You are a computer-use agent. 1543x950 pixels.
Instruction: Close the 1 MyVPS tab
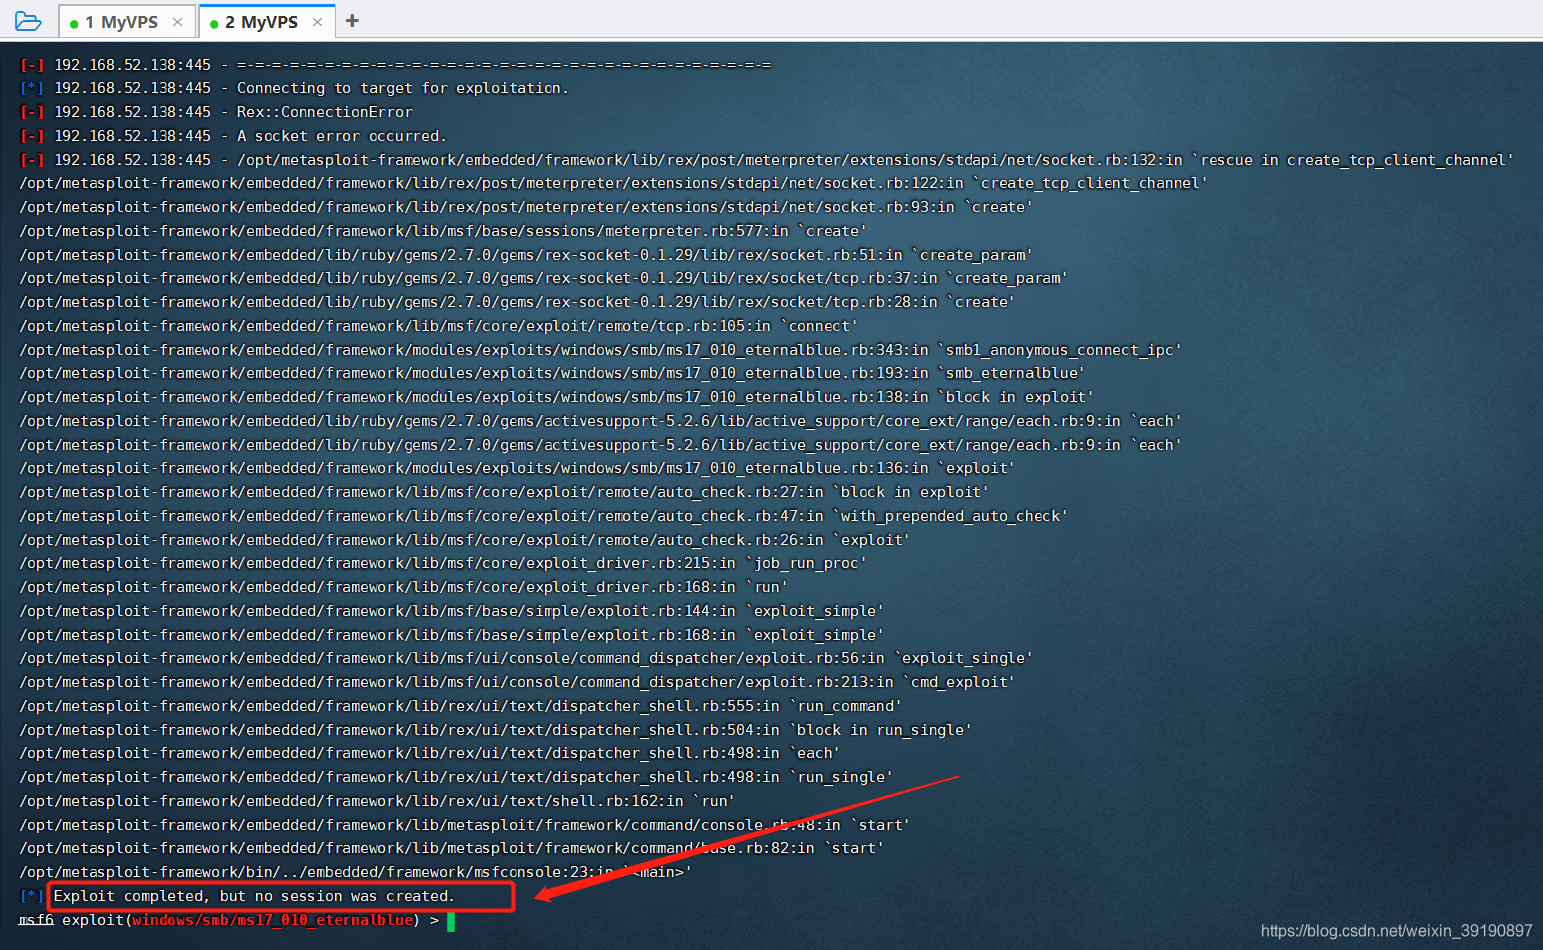click(177, 22)
